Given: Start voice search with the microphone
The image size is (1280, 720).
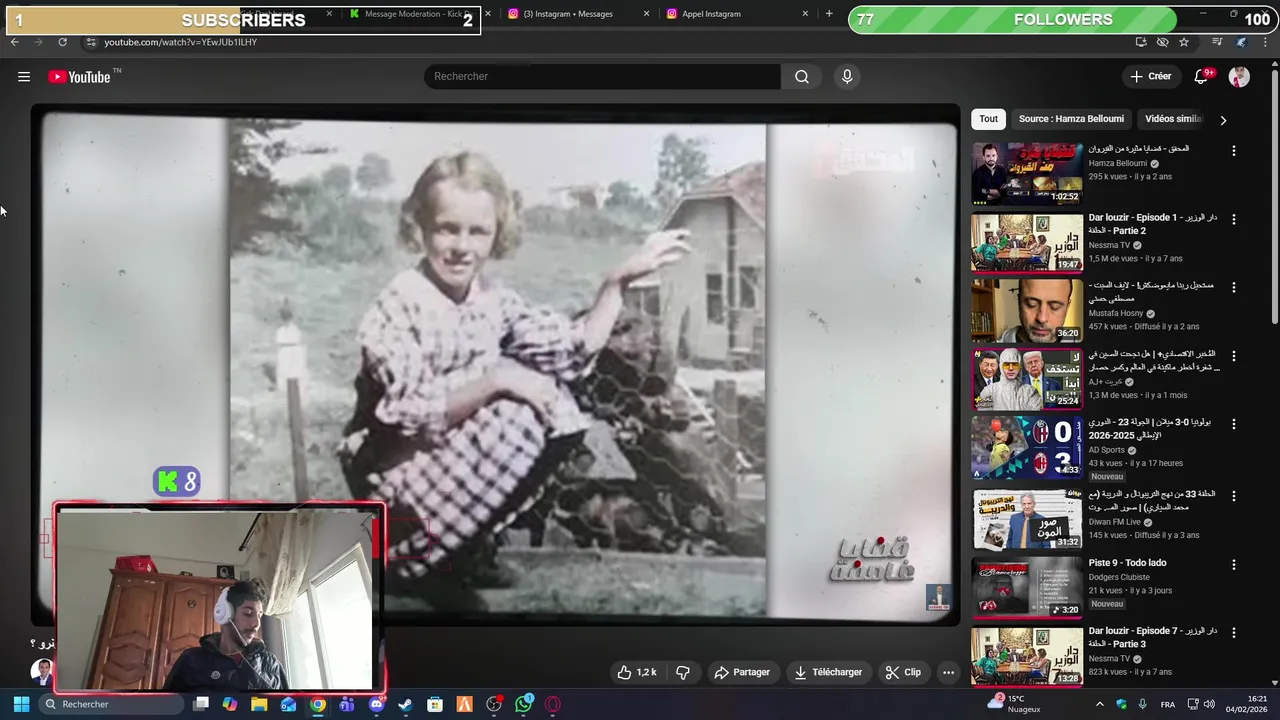Looking at the screenshot, I should (847, 77).
